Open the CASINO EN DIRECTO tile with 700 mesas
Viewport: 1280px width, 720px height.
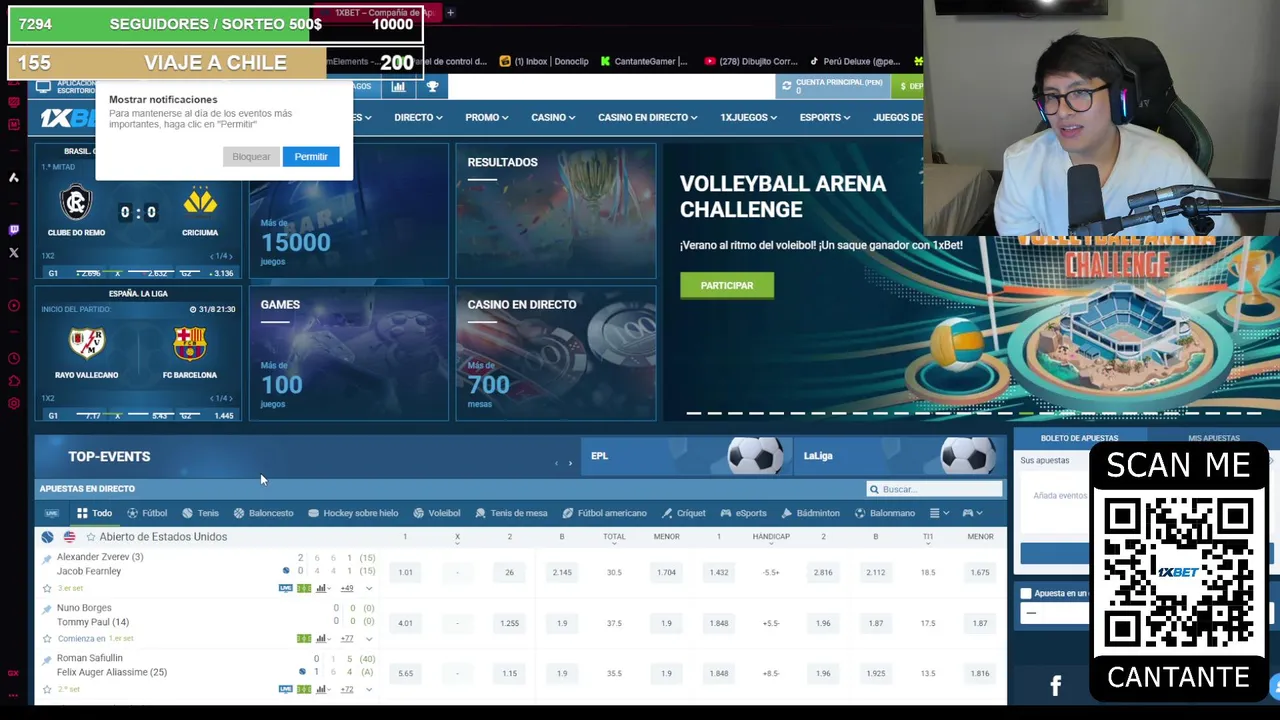(x=556, y=353)
